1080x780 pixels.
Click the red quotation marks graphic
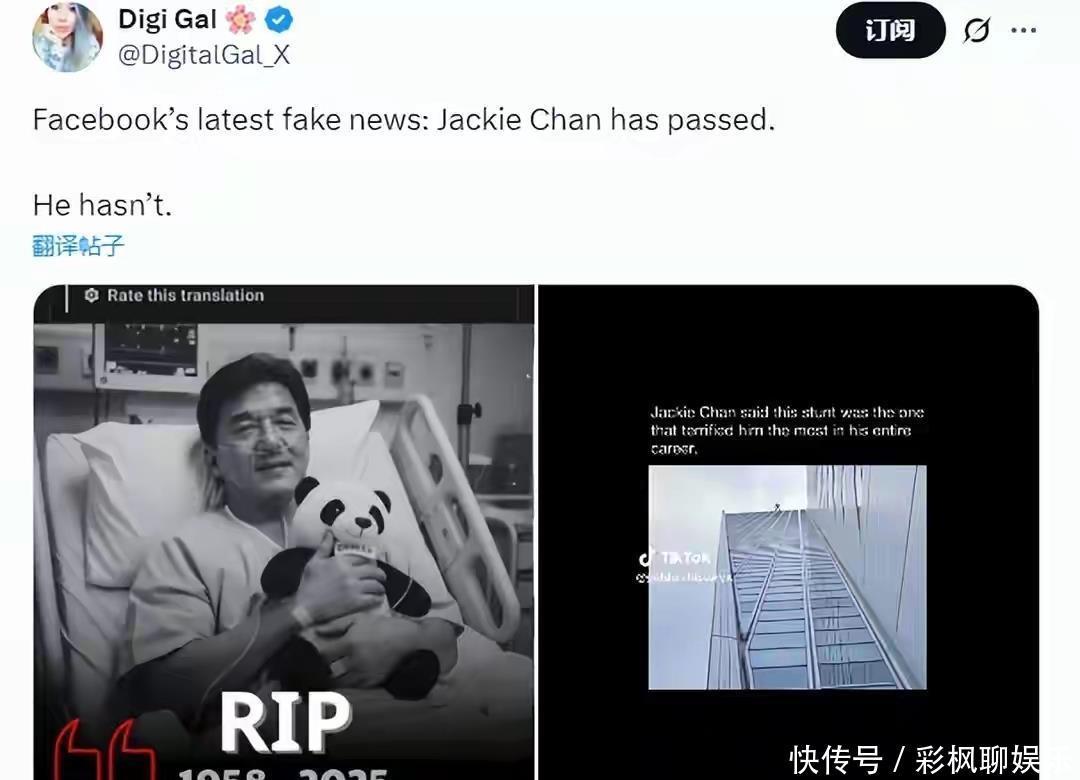[105, 751]
